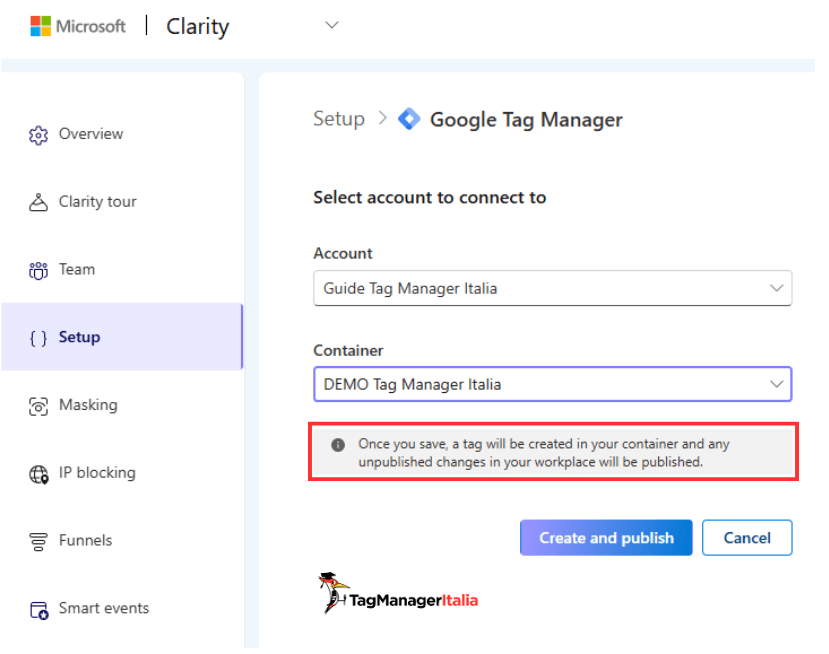This screenshot has width=829, height=654.
Task: Open Clarity tour in sidebar
Action: pos(97,201)
